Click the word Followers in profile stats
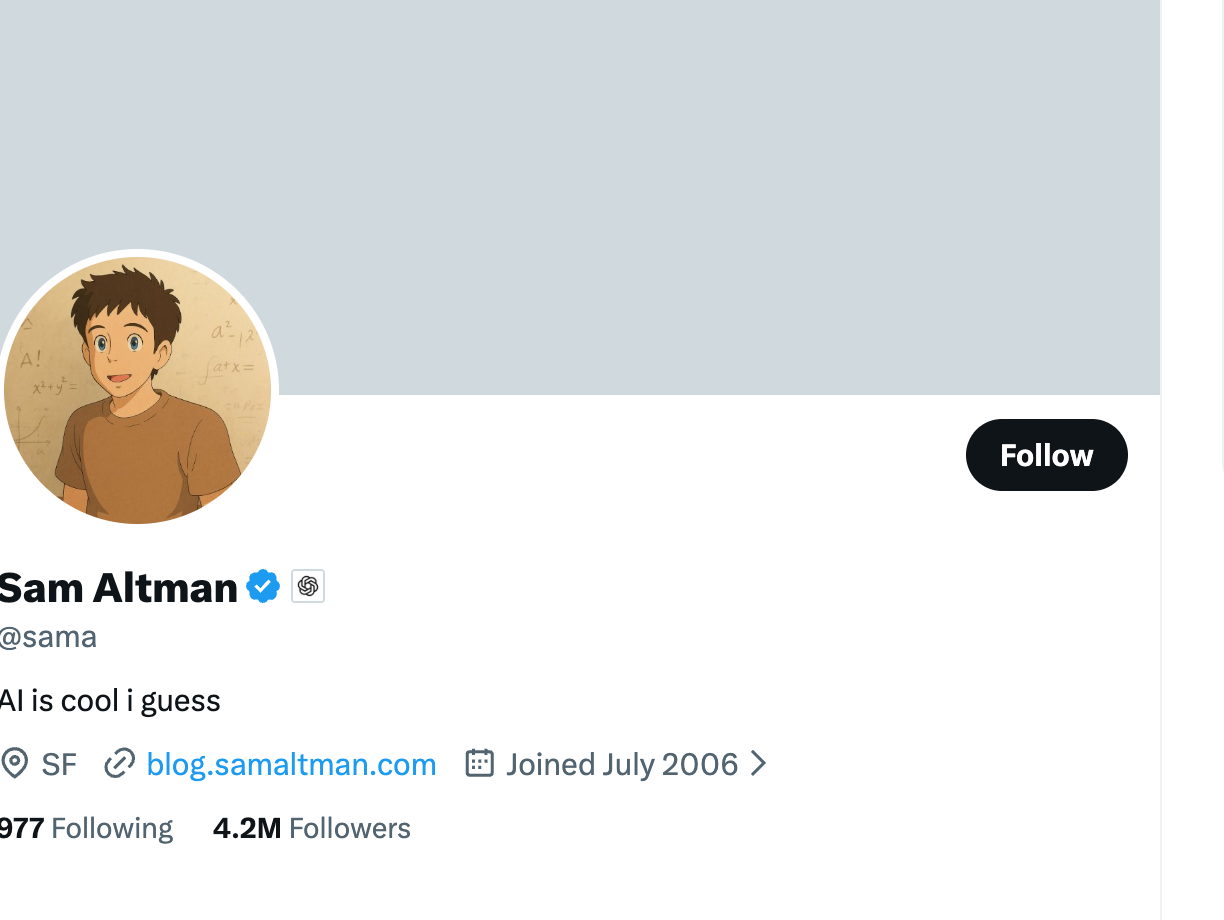This screenshot has height=920, width=1224. (x=350, y=828)
